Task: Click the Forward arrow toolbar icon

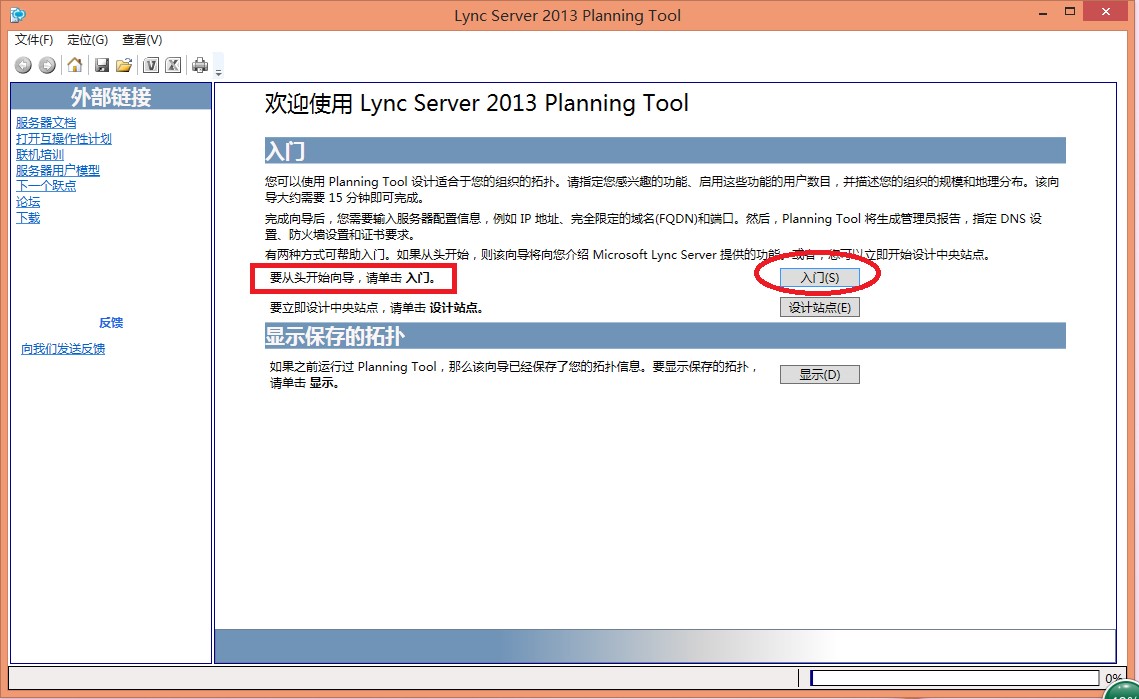Action: [x=47, y=65]
